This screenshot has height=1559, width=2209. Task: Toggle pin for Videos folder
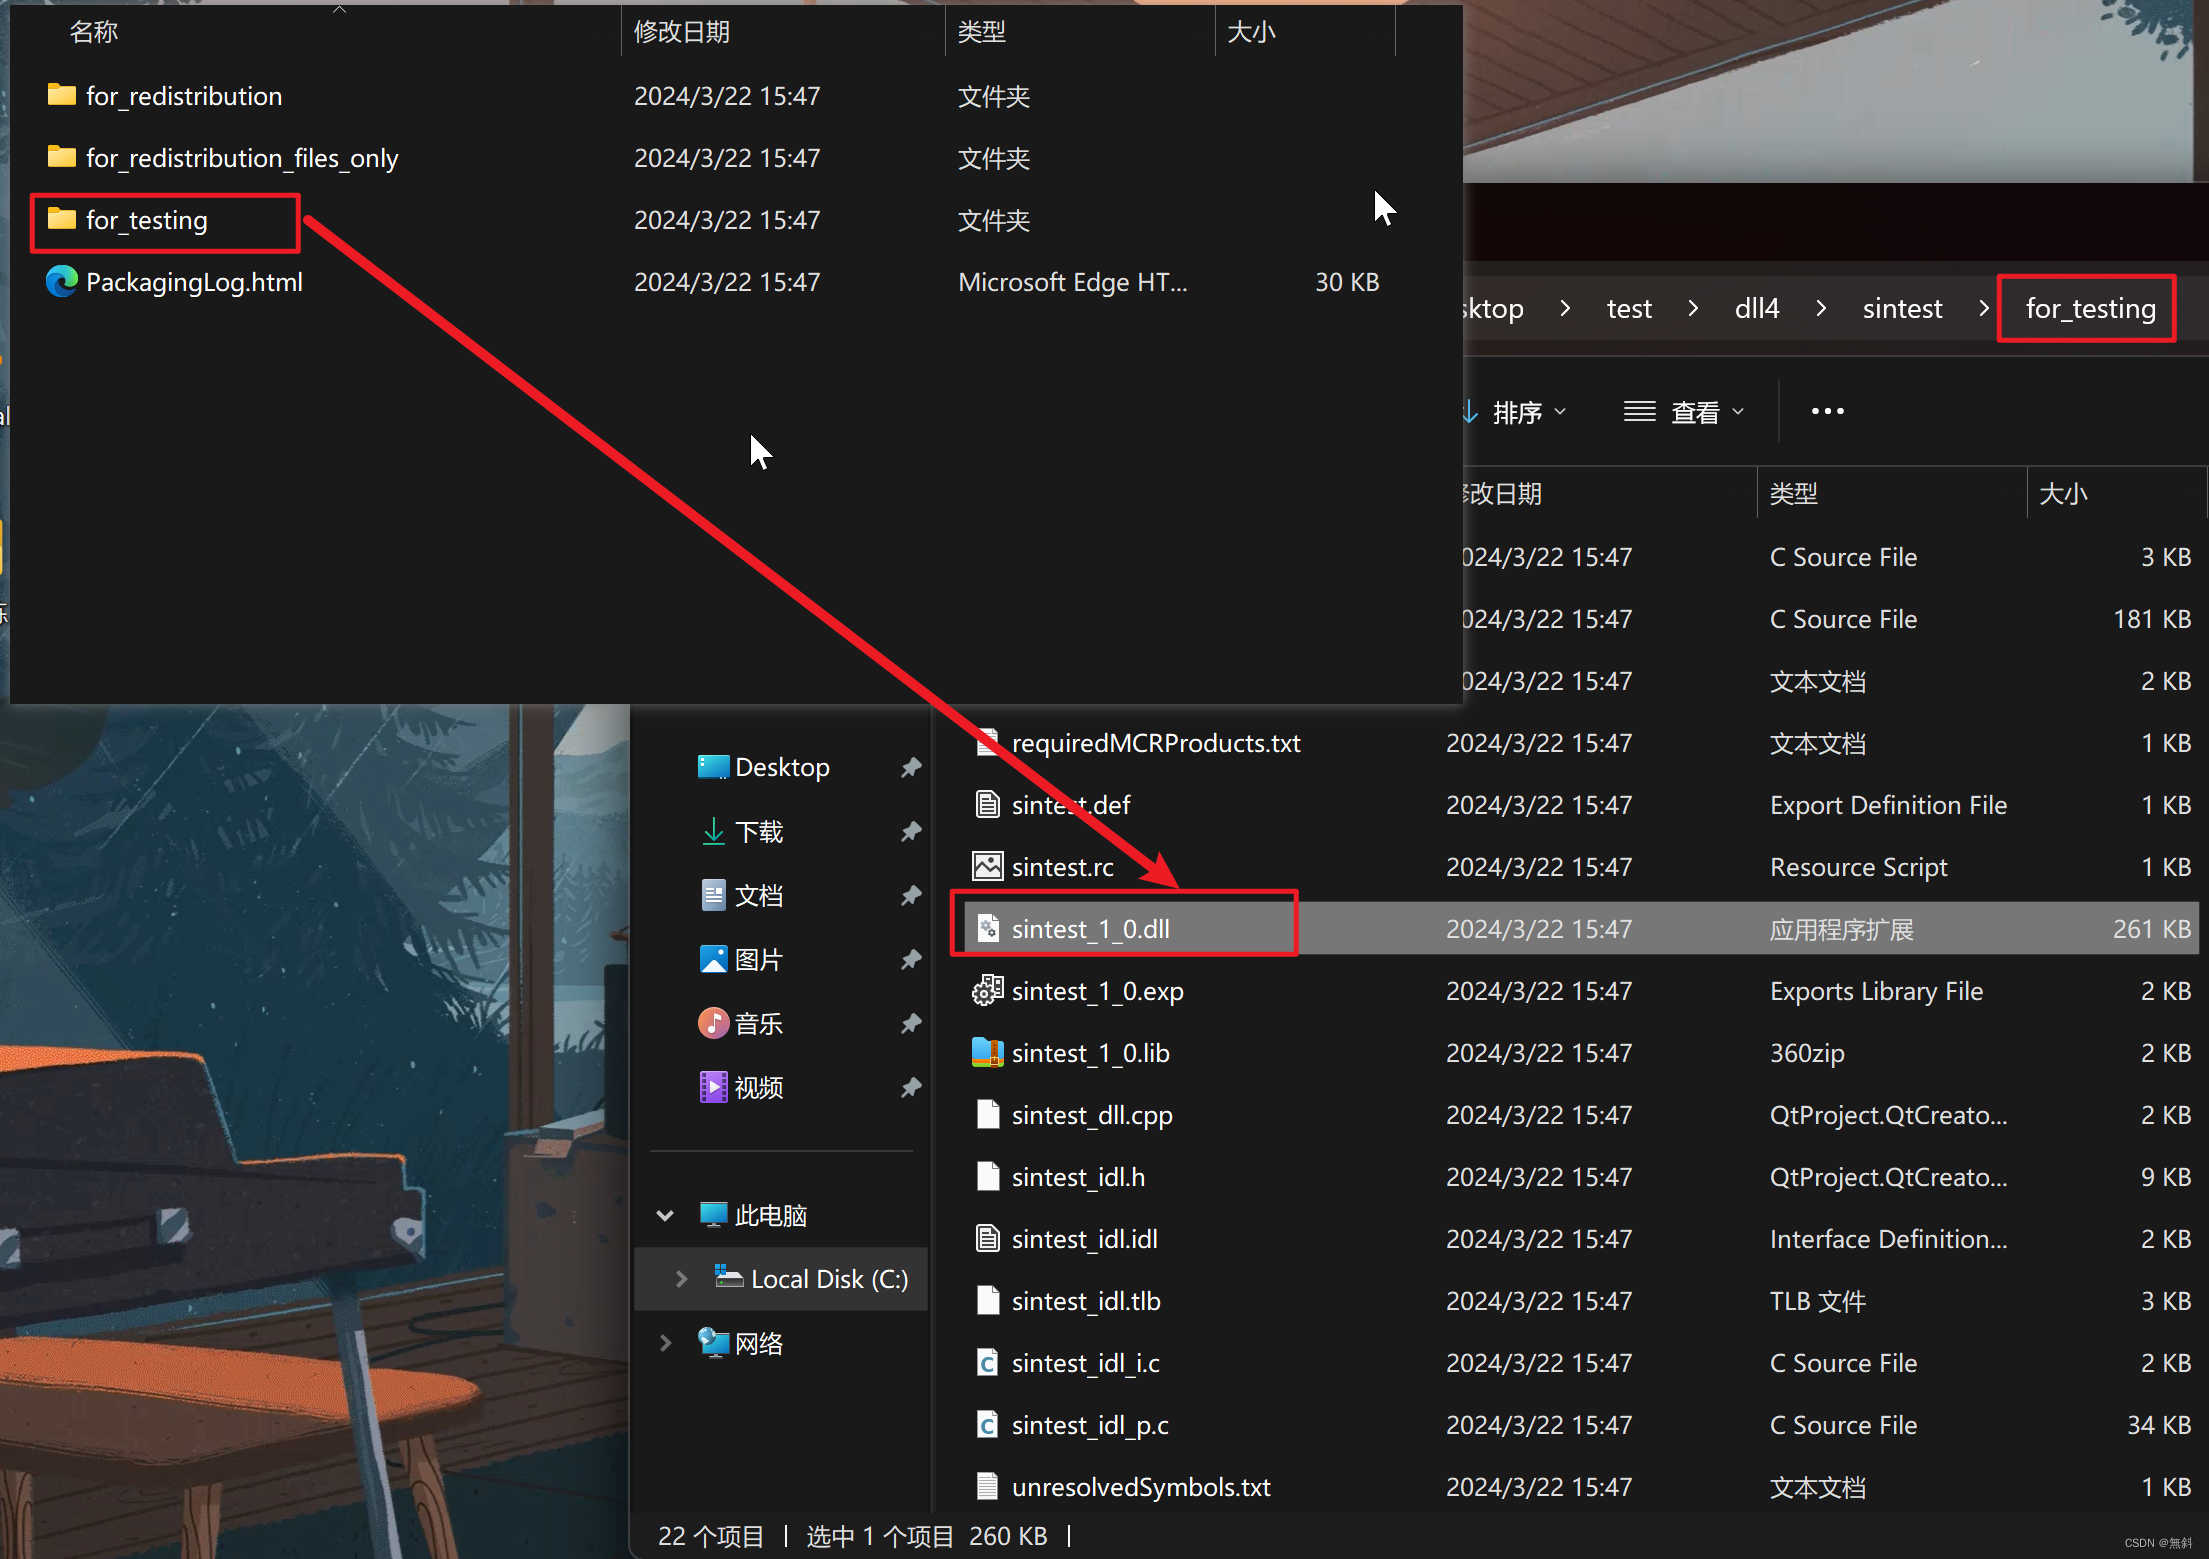pyautogui.click(x=910, y=1088)
